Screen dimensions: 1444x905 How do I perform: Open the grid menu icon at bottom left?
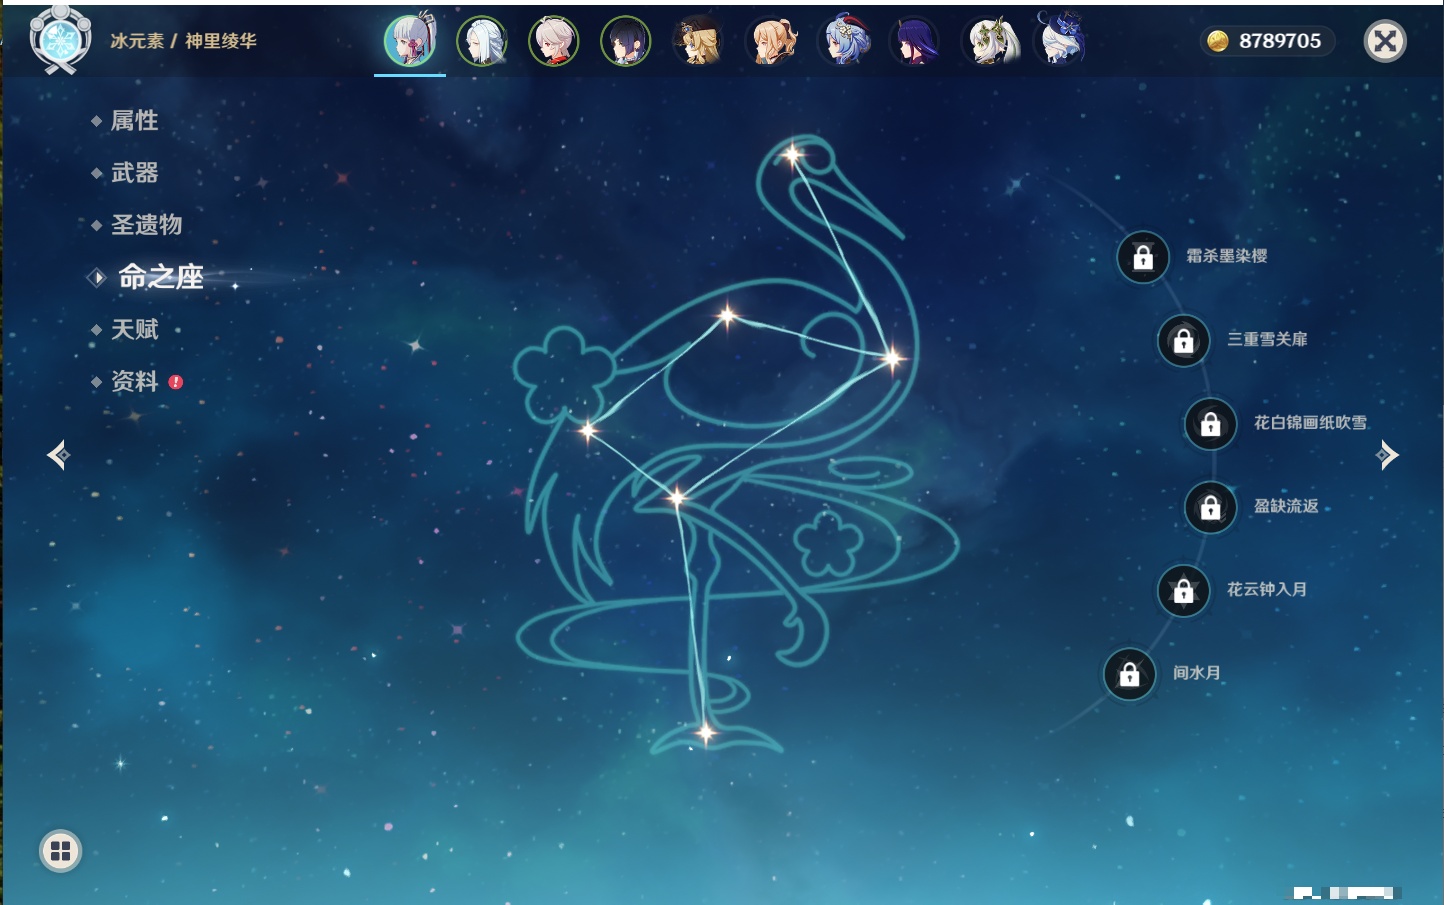60,851
